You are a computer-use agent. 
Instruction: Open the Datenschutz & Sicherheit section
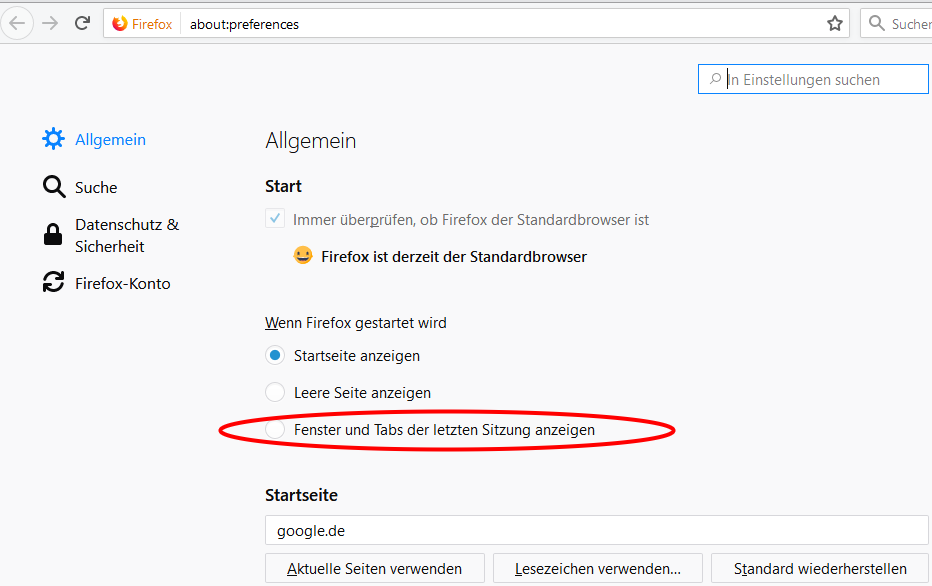click(x=126, y=235)
